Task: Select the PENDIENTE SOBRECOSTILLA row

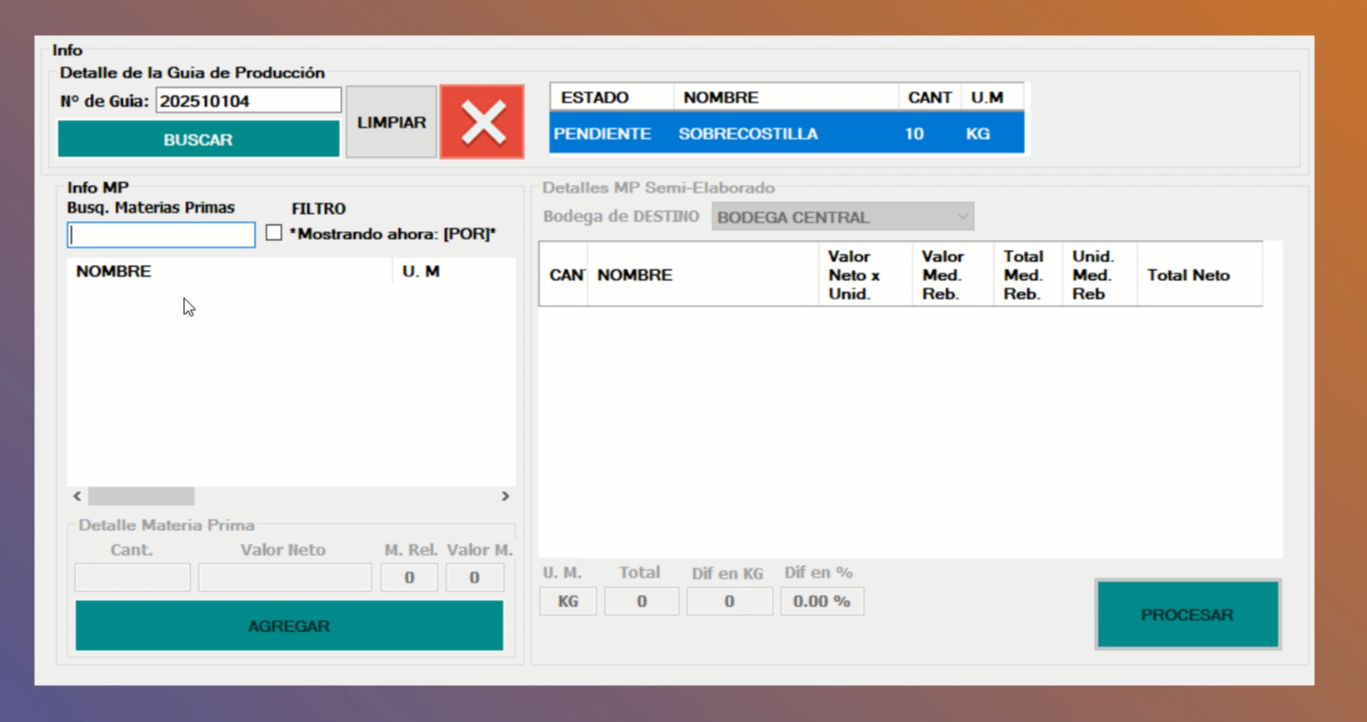Action: (x=786, y=134)
